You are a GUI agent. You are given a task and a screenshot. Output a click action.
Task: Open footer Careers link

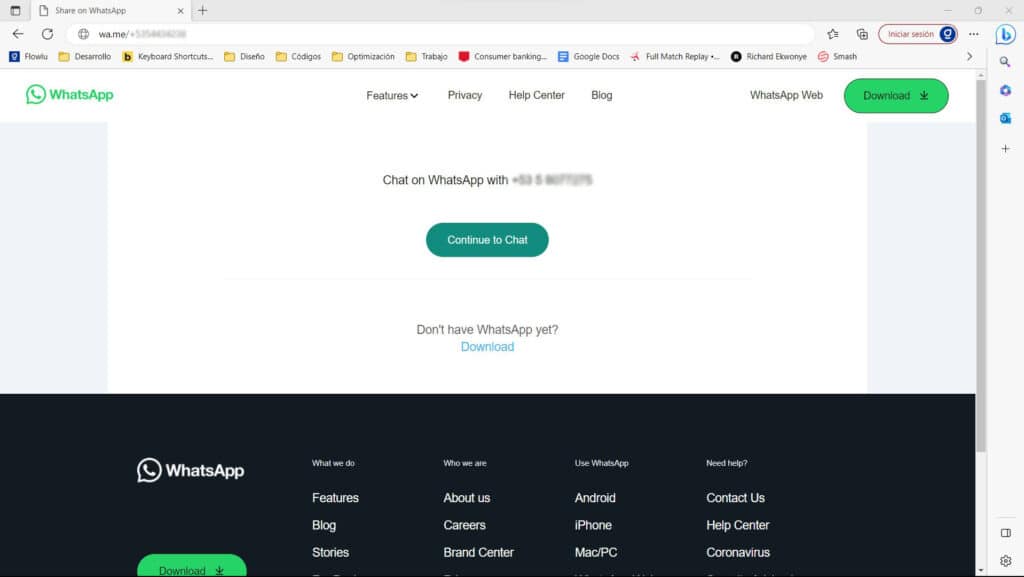464,525
